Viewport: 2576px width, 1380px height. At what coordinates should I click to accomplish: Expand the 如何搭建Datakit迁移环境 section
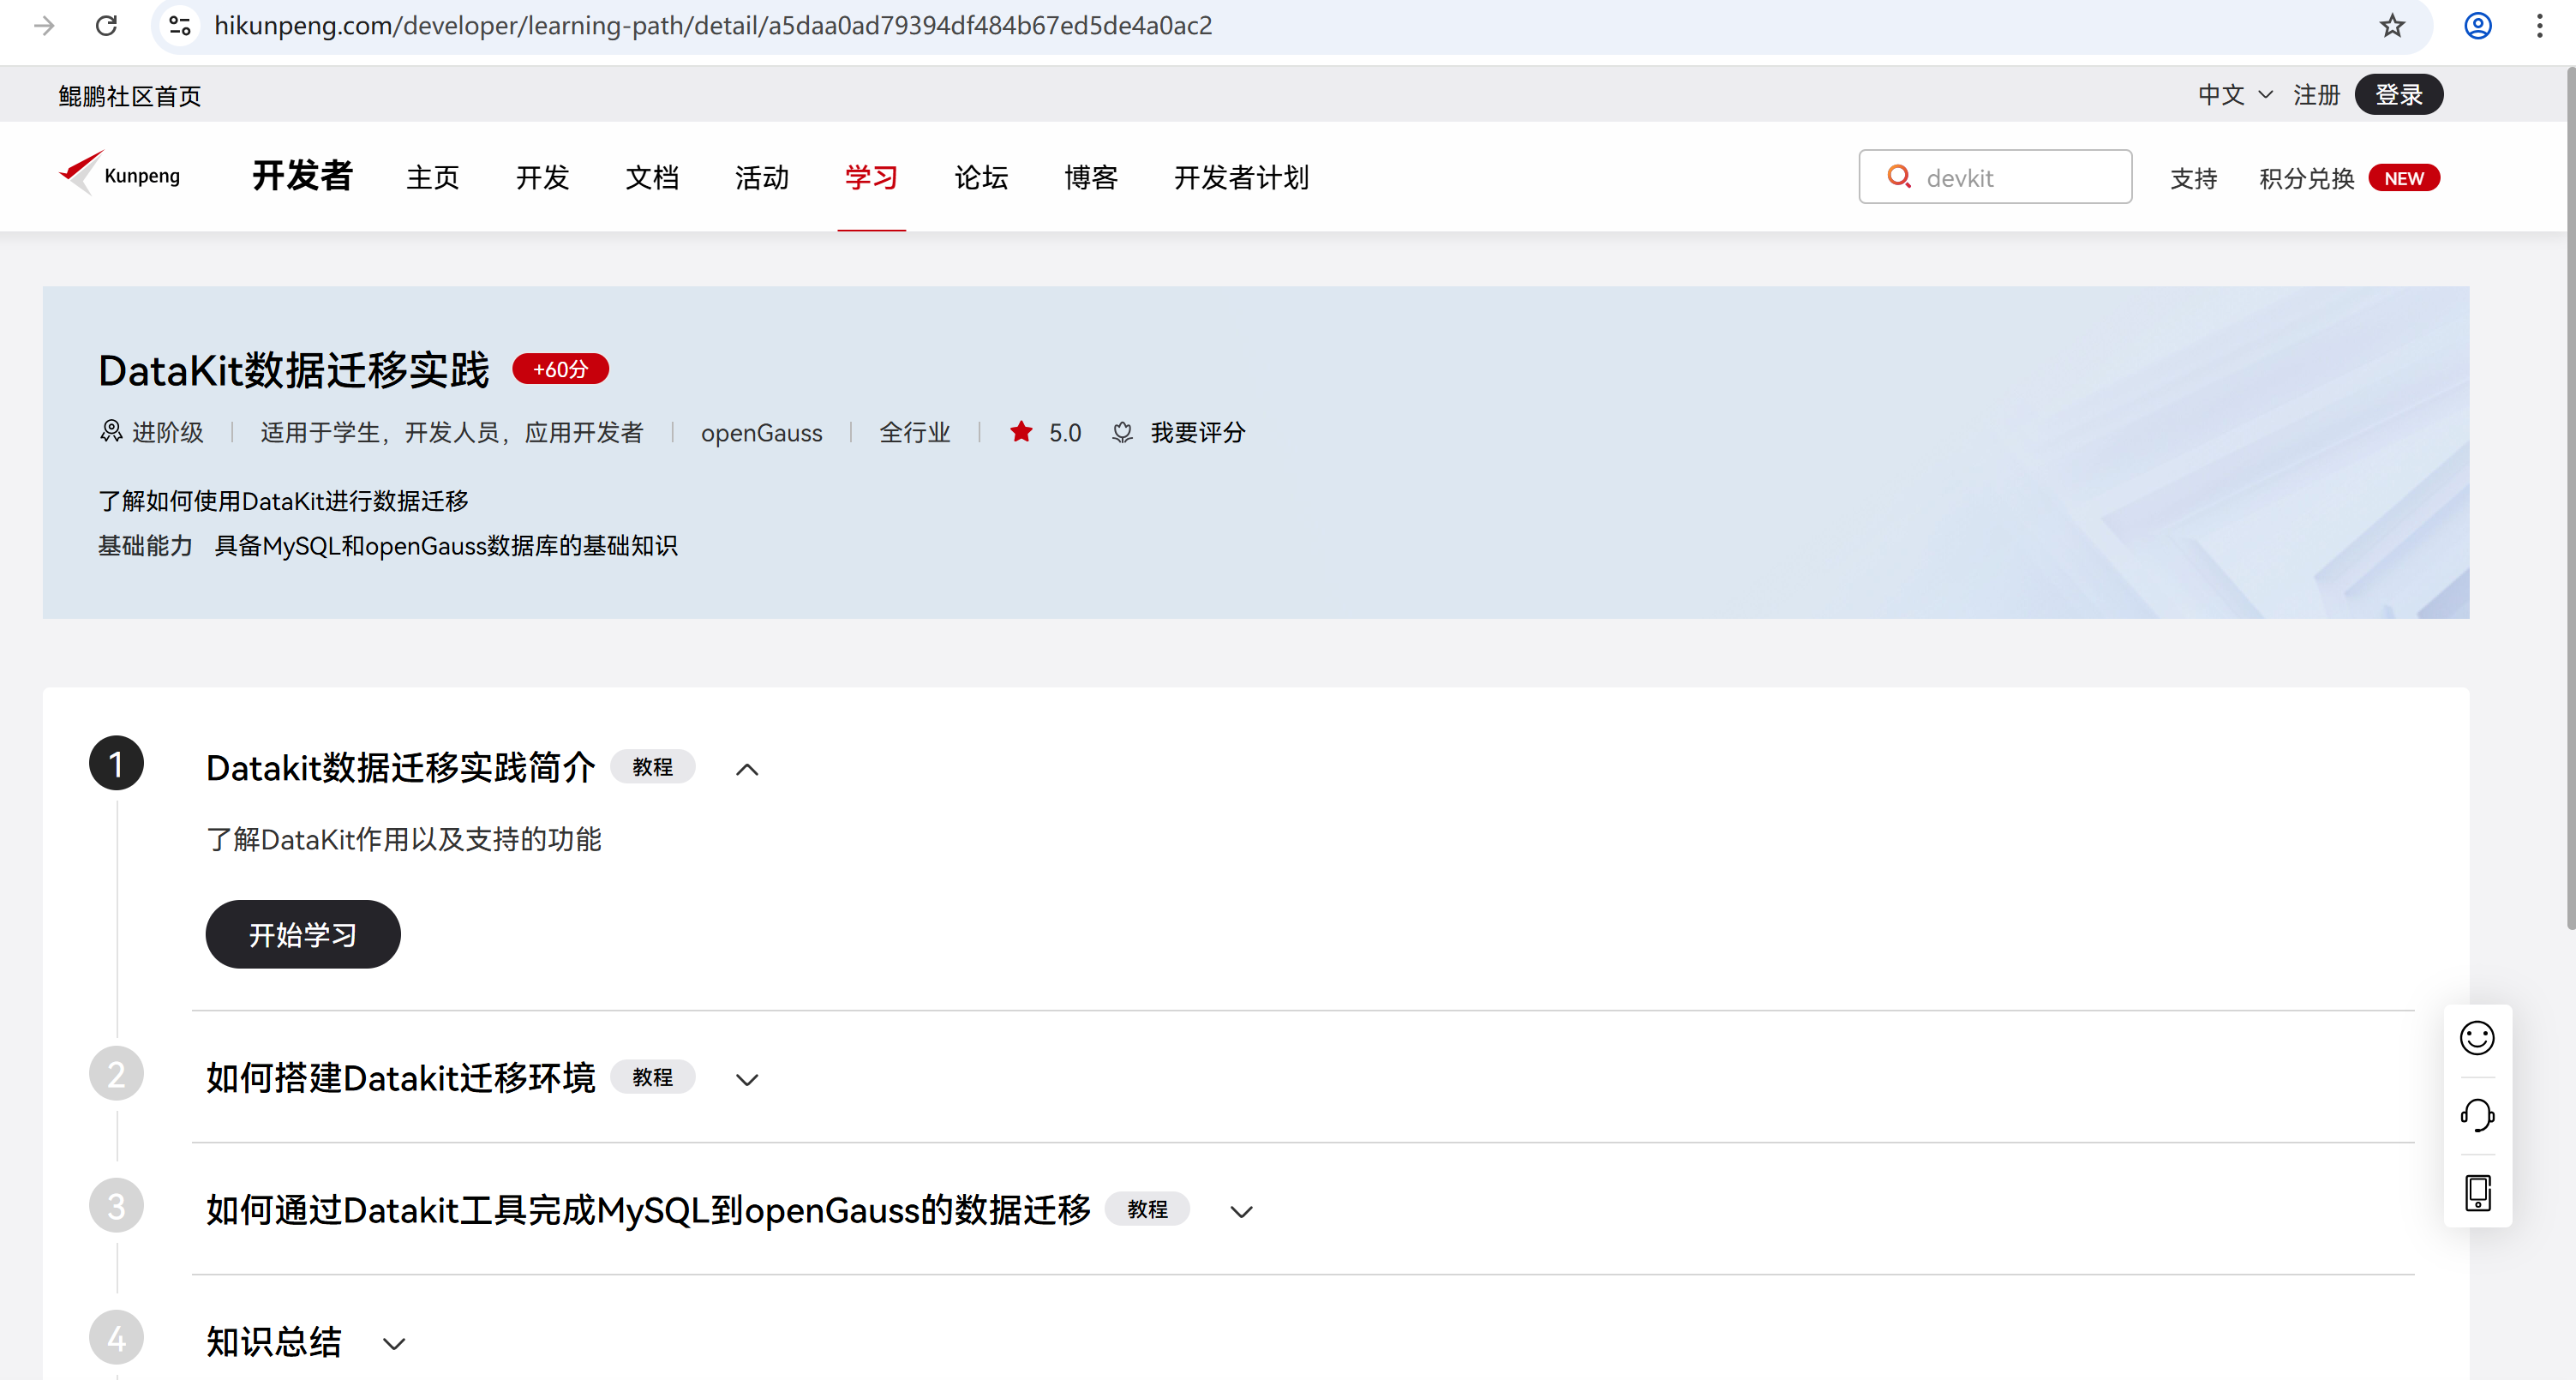(x=747, y=1079)
